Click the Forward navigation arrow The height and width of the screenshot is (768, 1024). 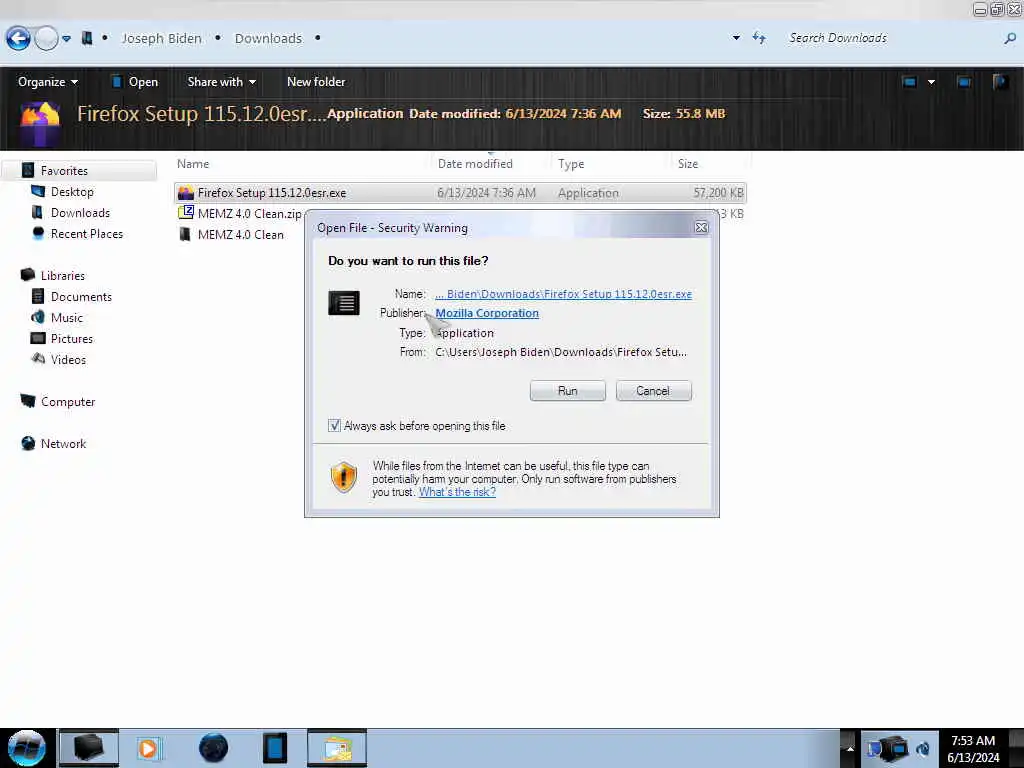(x=46, y=39)
